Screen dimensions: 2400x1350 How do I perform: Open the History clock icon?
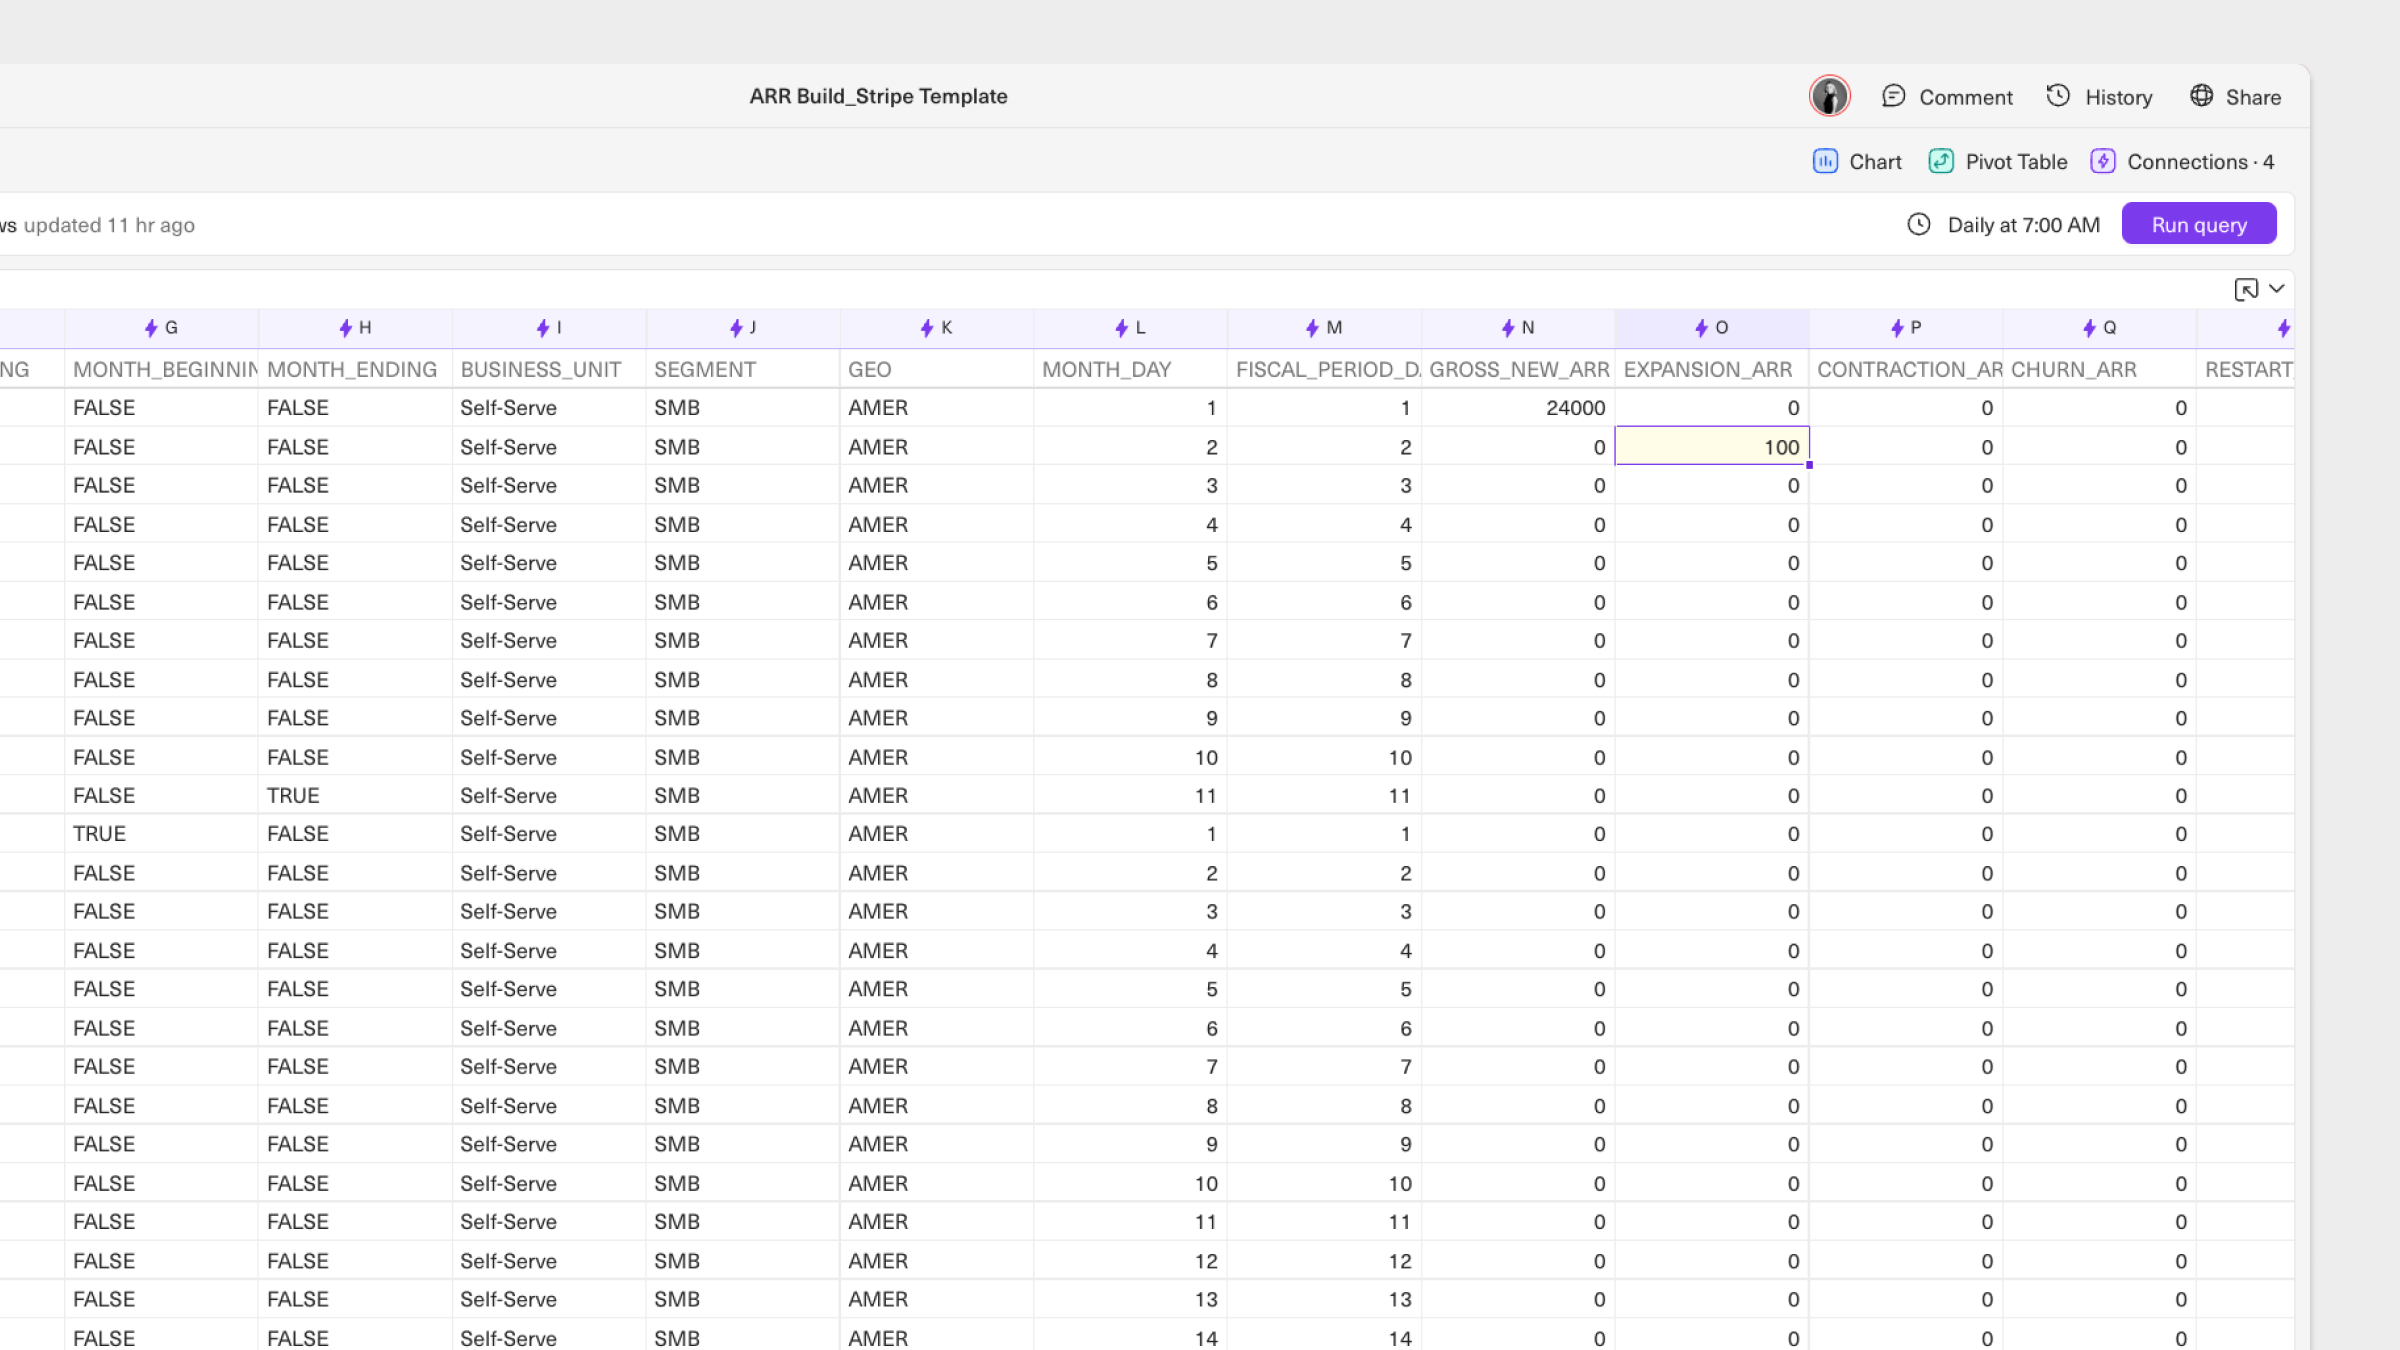2058,96
